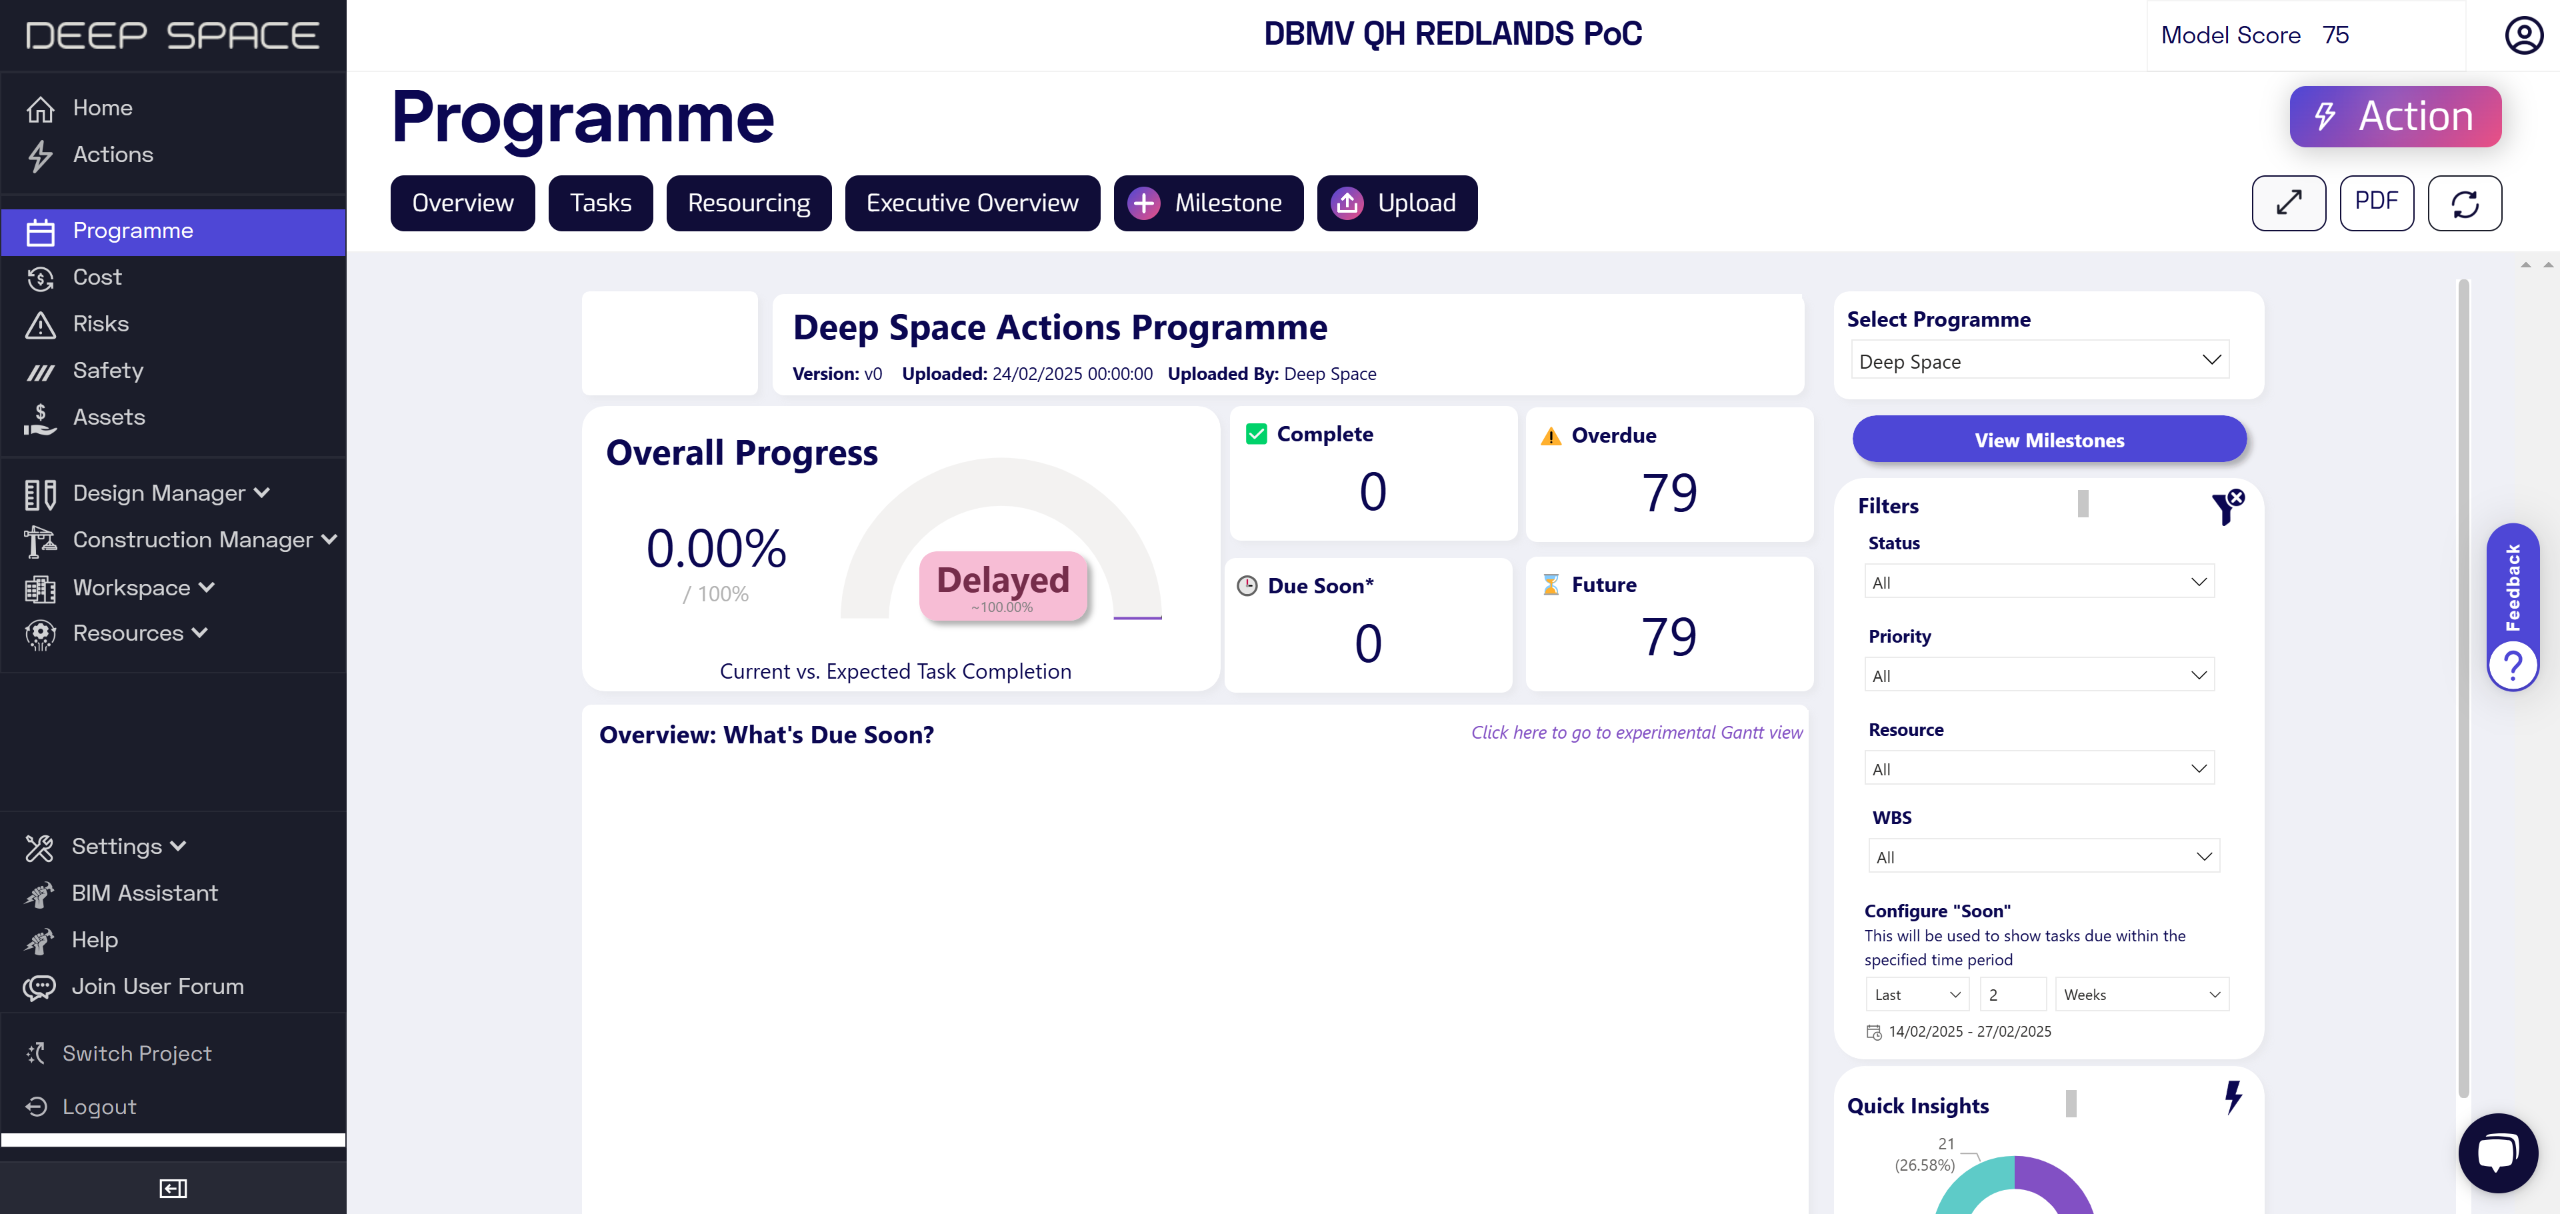2560x1214 pixels.
Task: Toggle the Quick Insights panel handle
Action: 2071,1103
